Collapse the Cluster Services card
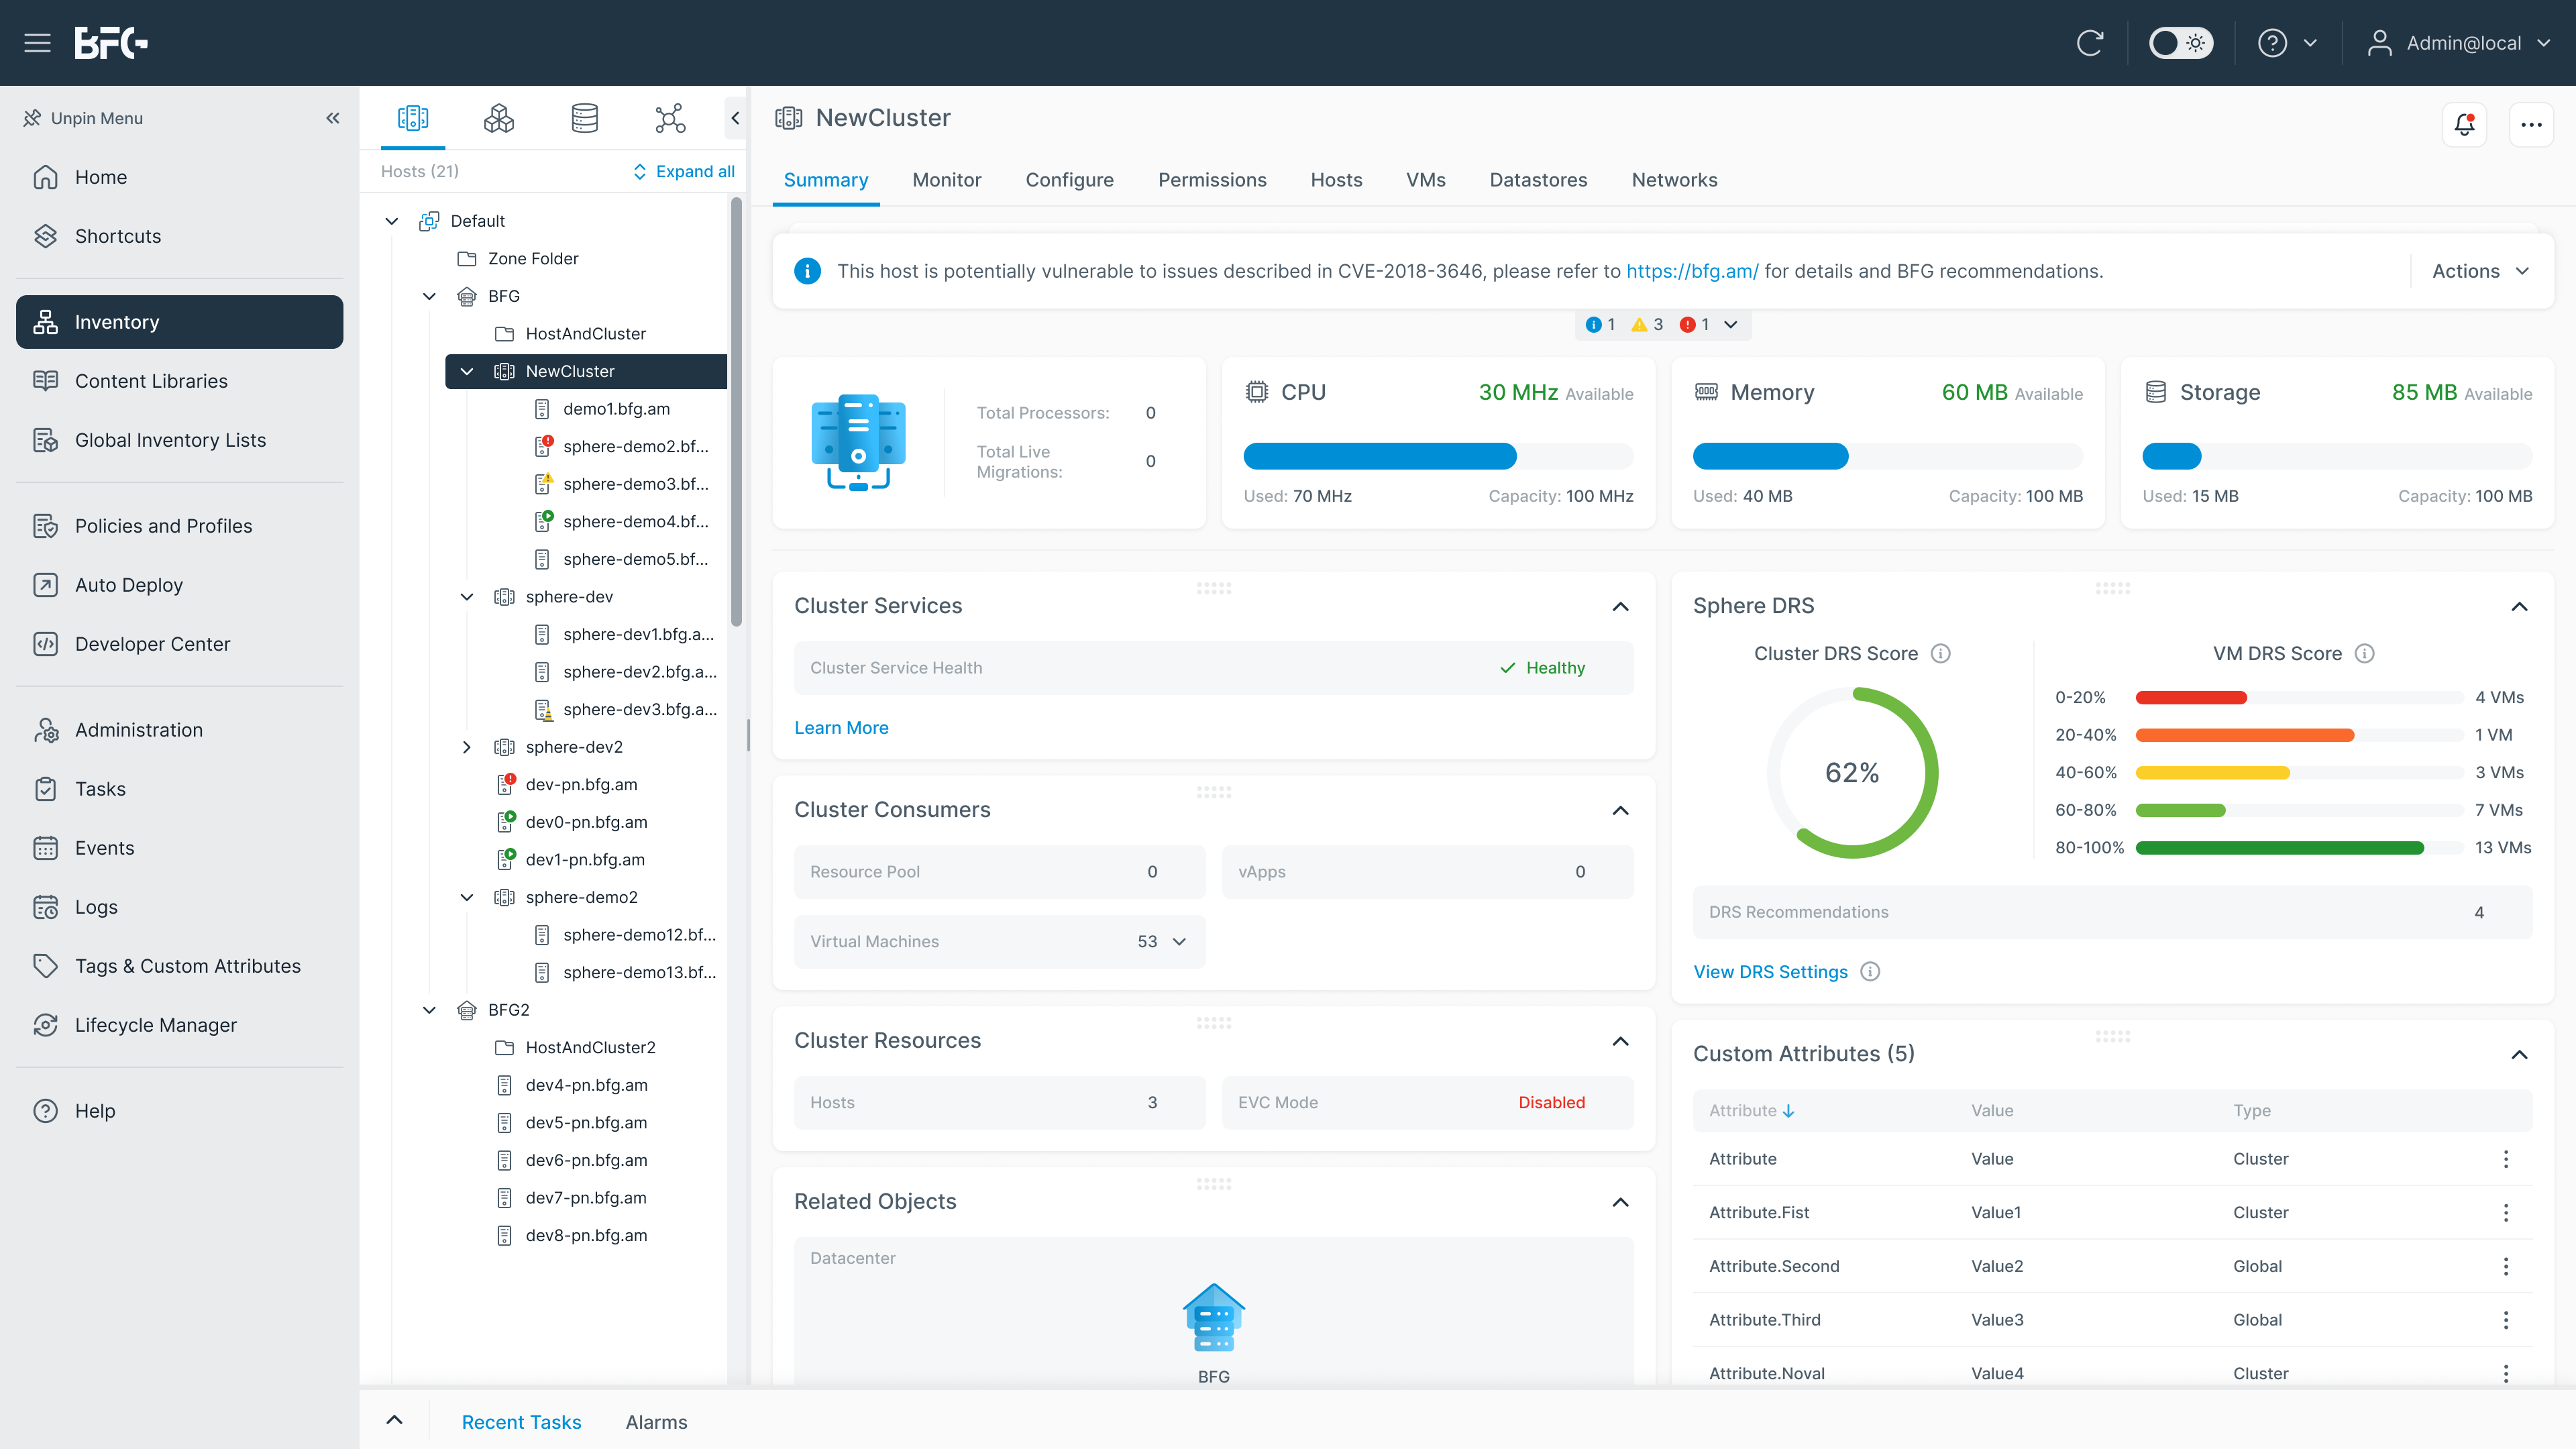The width and height of the screenshot is (2576, 1449). click(1621, 607)
